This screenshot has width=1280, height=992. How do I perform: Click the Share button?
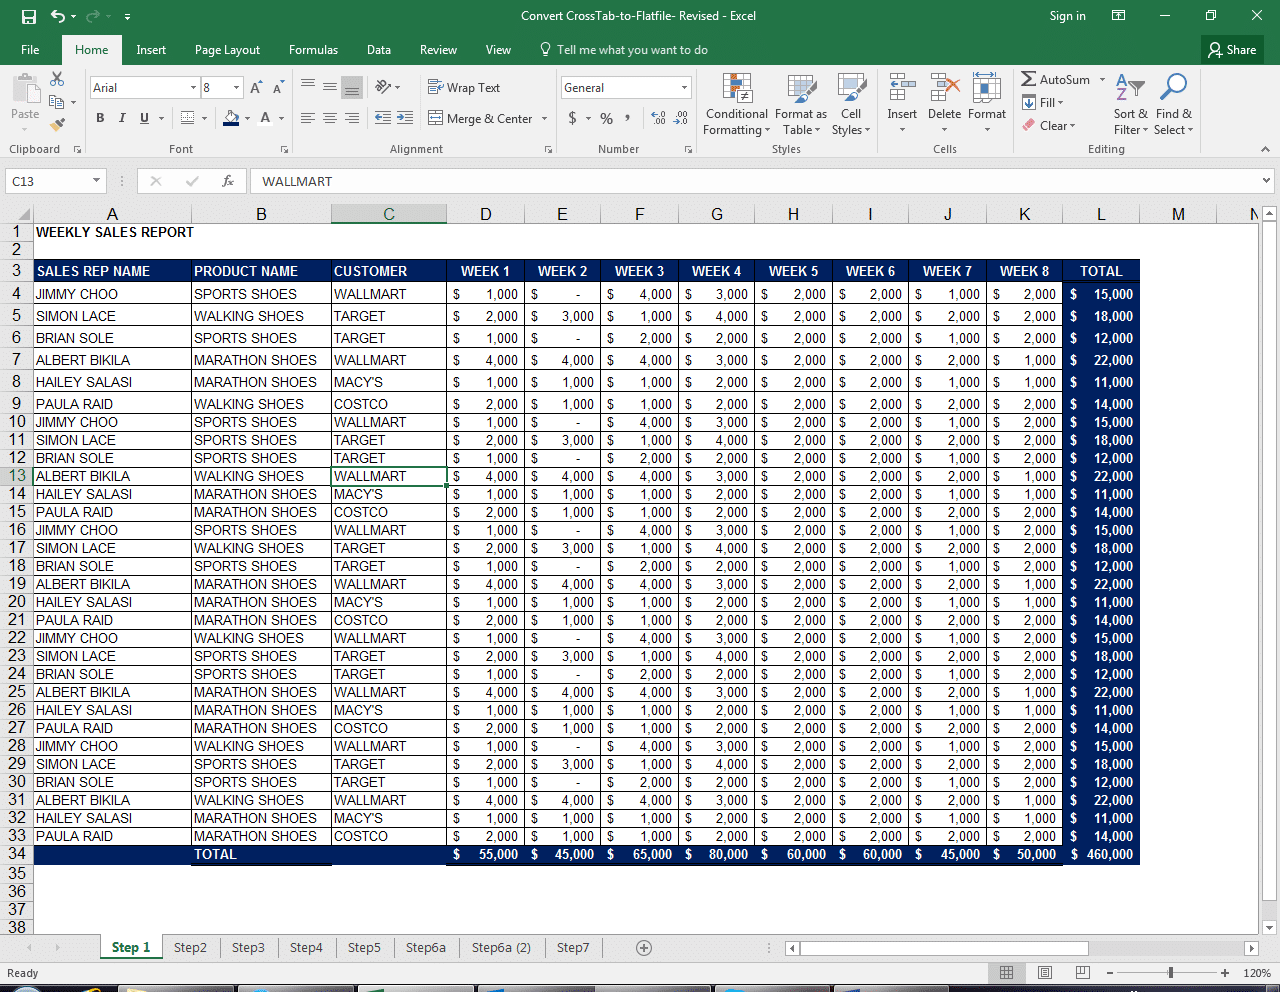click(1232, 50)
